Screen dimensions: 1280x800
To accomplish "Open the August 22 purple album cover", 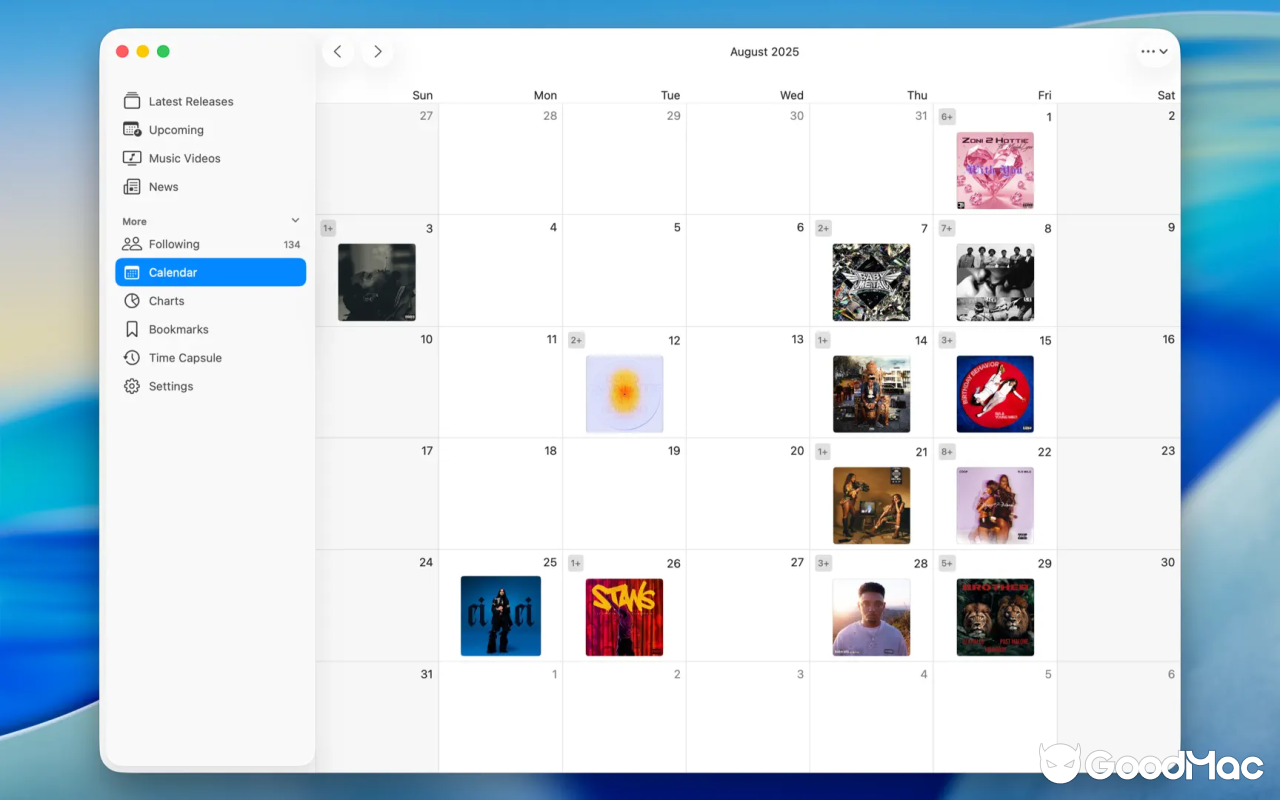I will (x=995, y=505).
